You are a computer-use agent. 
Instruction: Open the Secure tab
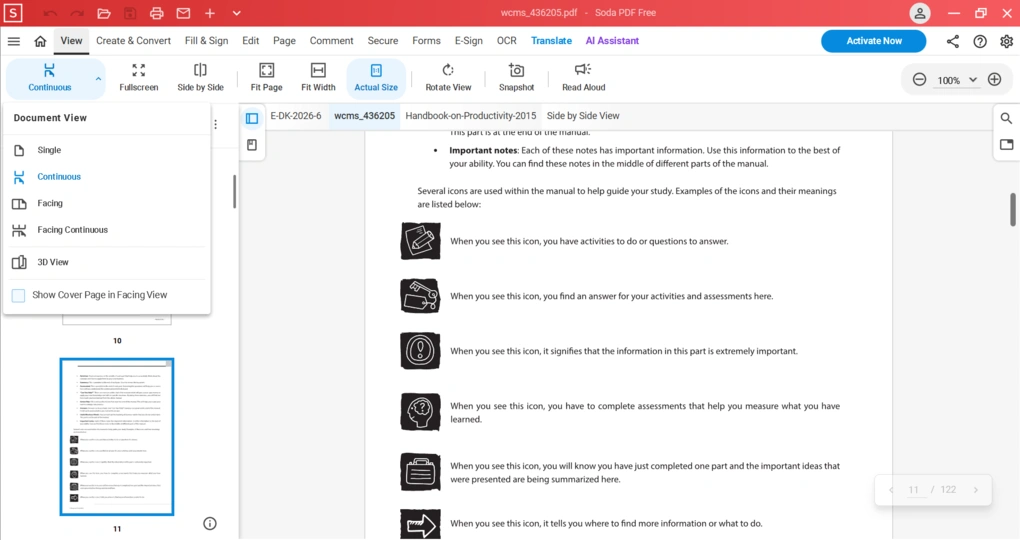pos(382,40)
